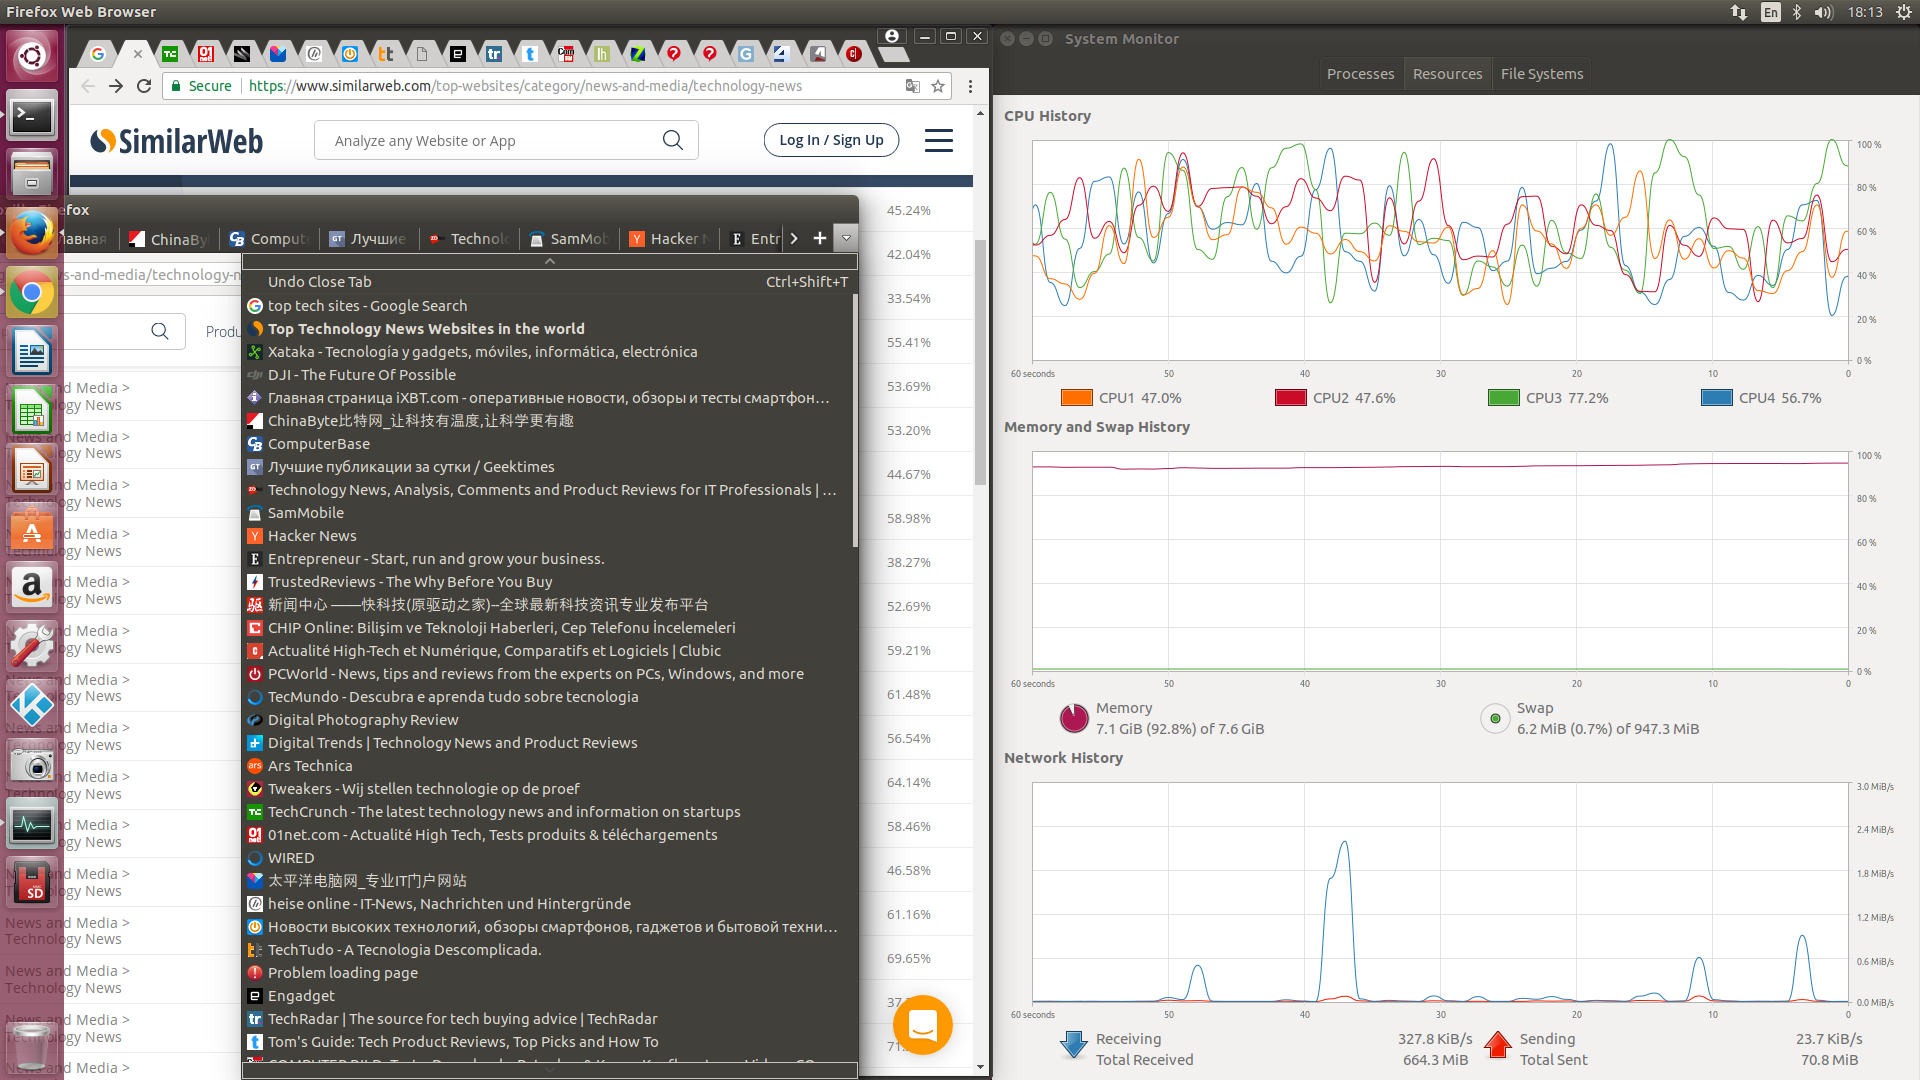Open the keyboard language En indicator
The height and width of the screenshot is (1080, 1920).
(x=1770, y=12)
